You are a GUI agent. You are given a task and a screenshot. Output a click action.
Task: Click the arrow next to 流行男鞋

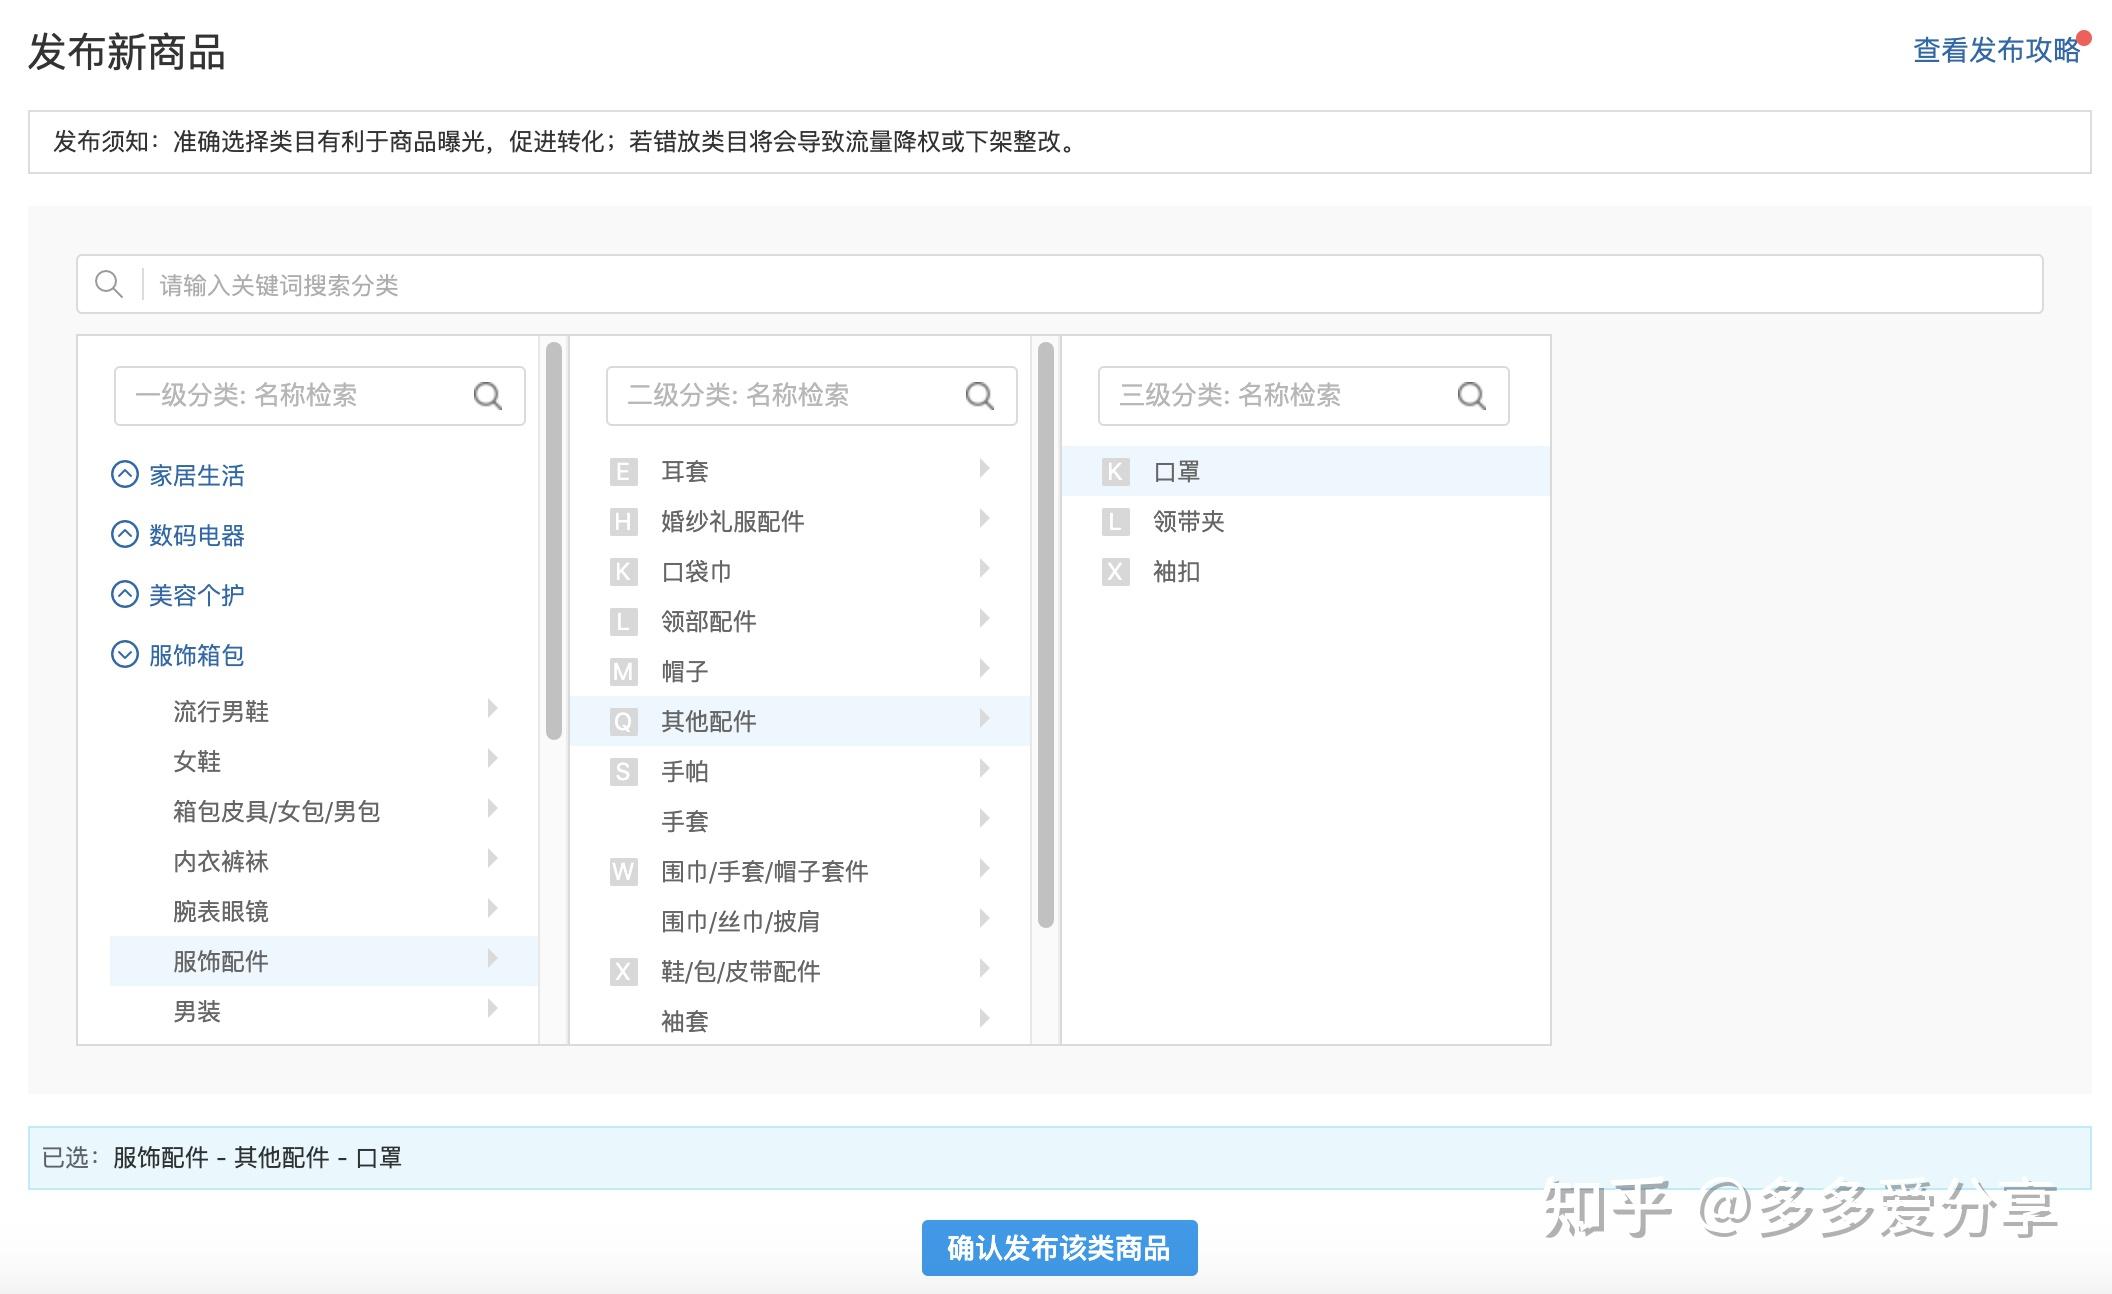492,708
